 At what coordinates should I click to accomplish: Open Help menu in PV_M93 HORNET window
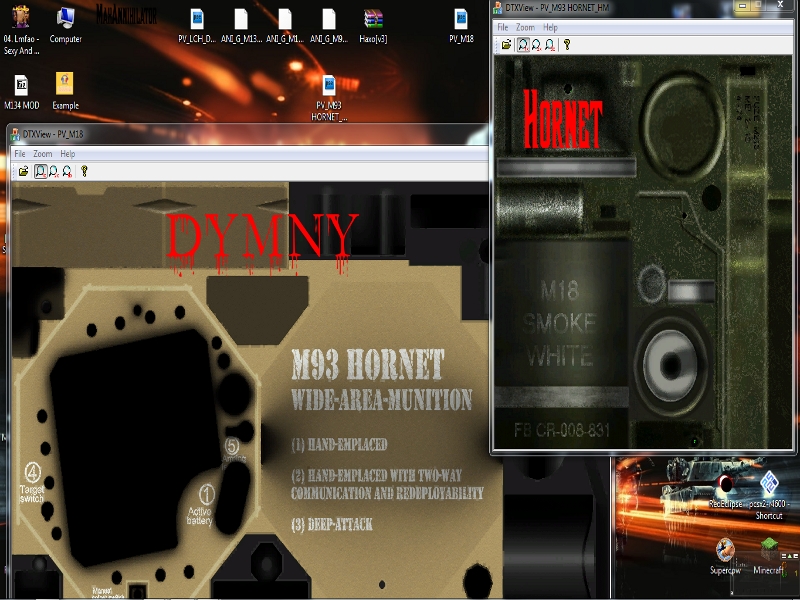click(x=550, y=27)
